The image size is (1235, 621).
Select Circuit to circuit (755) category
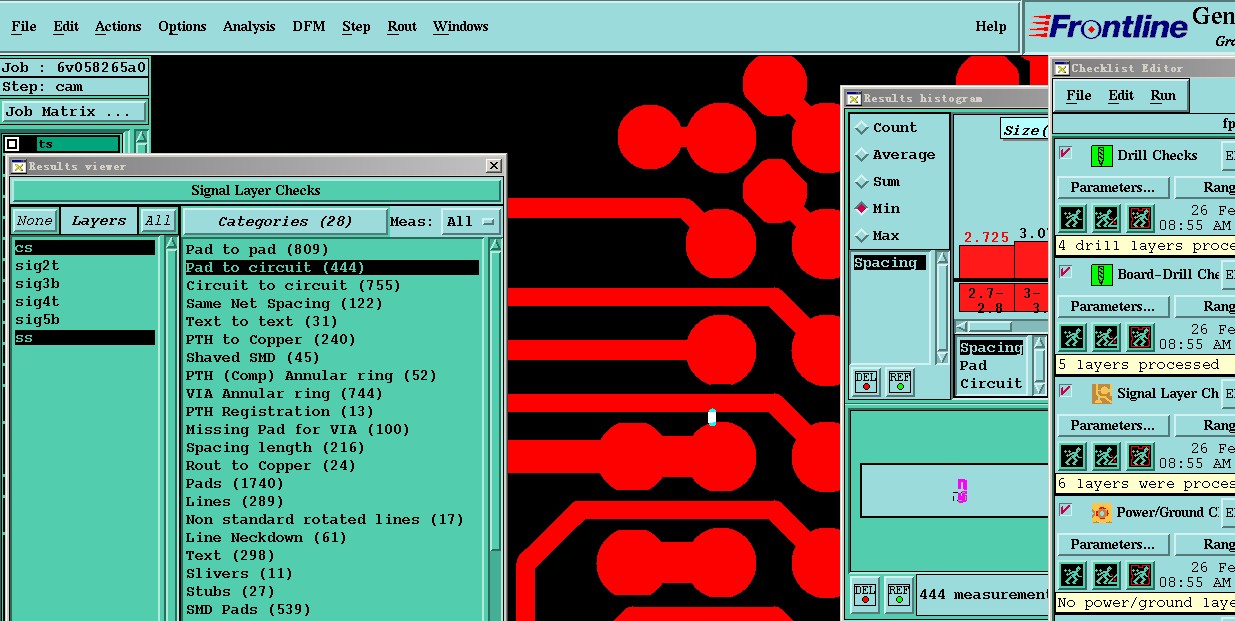(293, 286)
